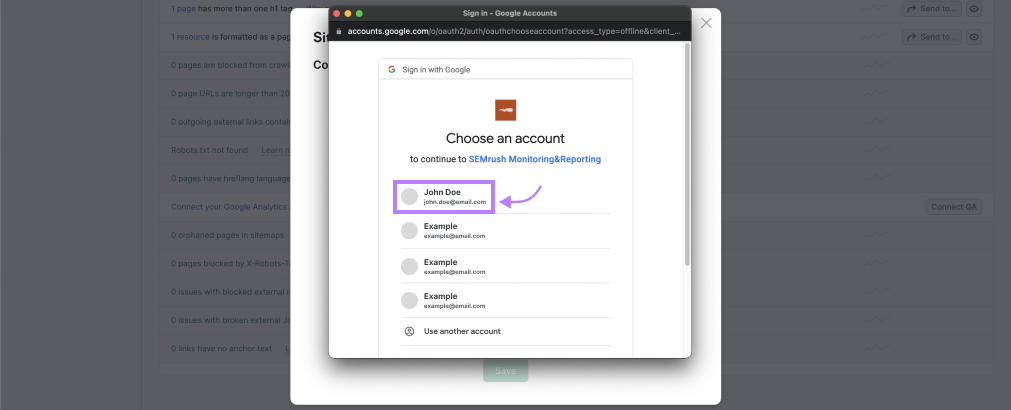Image resolution: width=1011 pixels, height=410 pixels.
Task: Click the green Save button
Action: click(505, 371)
